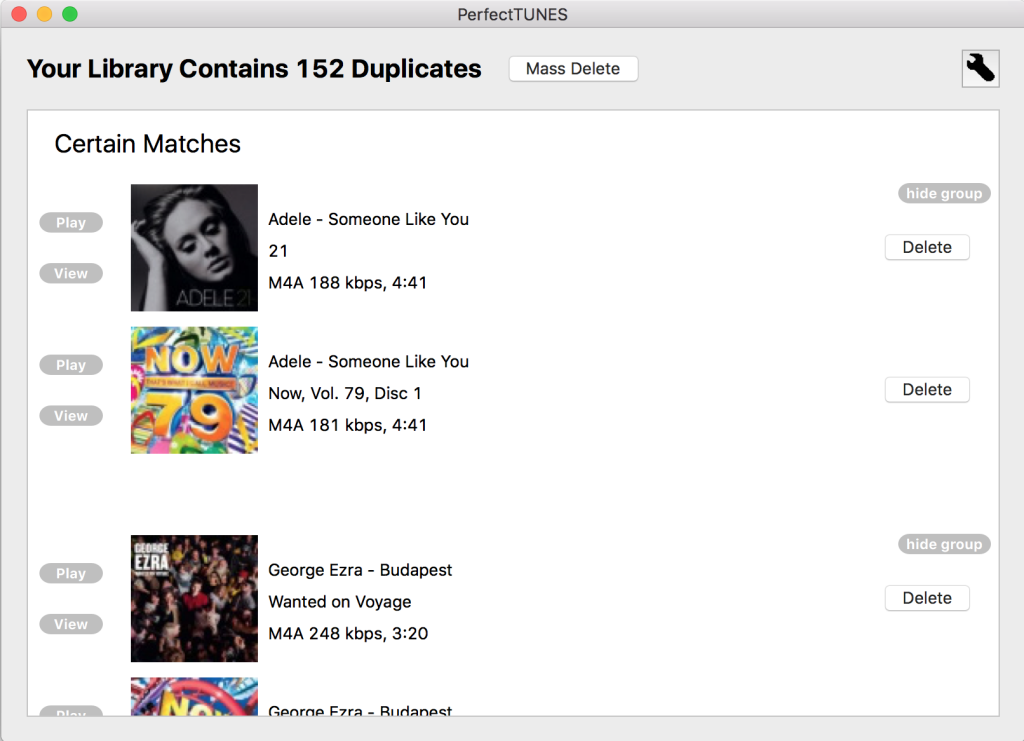The width and height of the screenshot is (1024, 741).
Task: Hide the George Ezra Budapest group
Action: (x=944, y=544)
